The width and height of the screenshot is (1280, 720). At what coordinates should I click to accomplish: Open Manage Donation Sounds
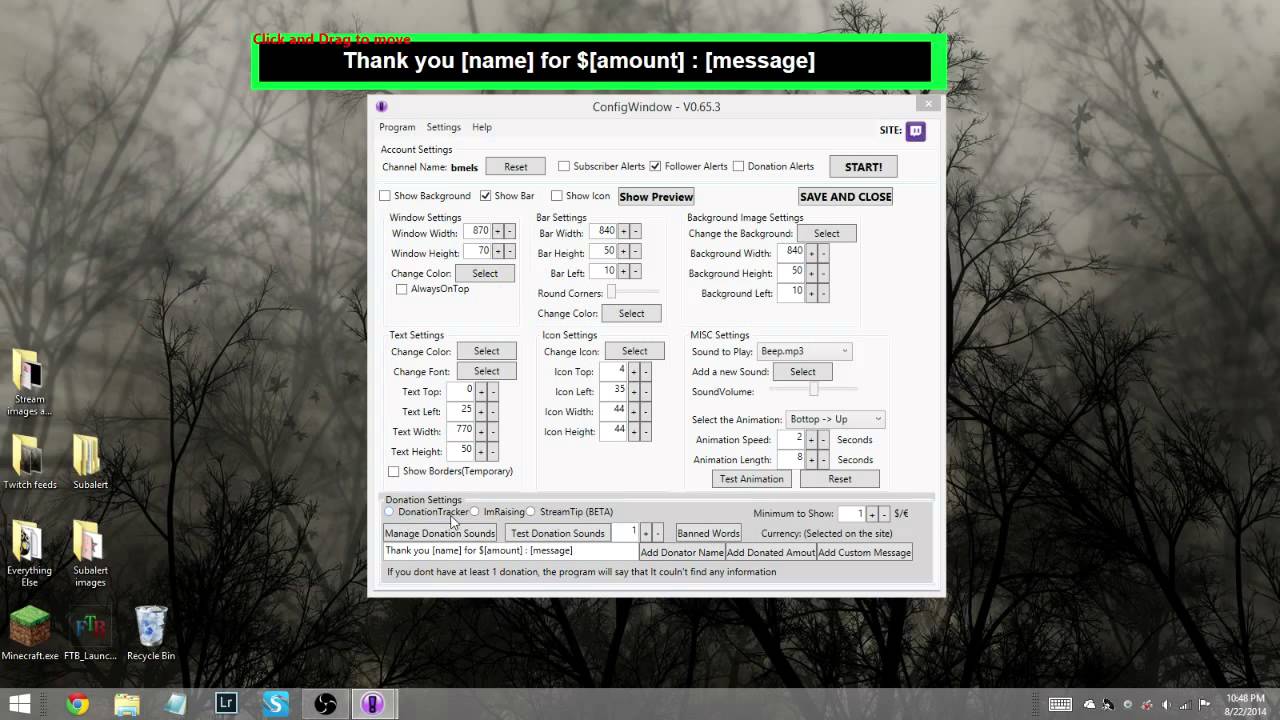point(440,533)
